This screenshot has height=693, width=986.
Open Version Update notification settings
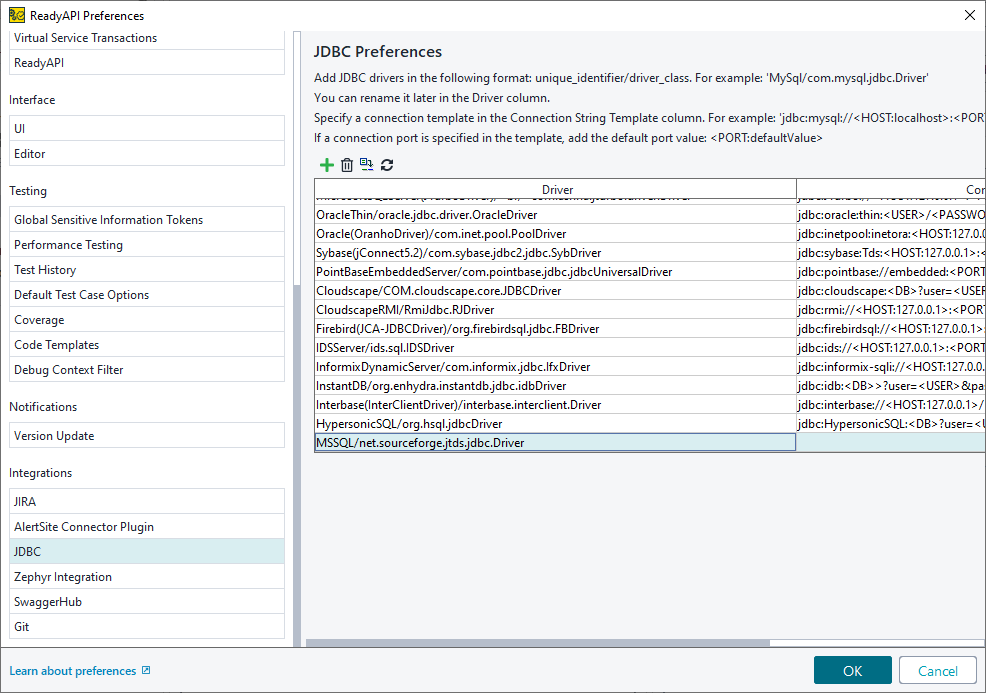[146, 435]
